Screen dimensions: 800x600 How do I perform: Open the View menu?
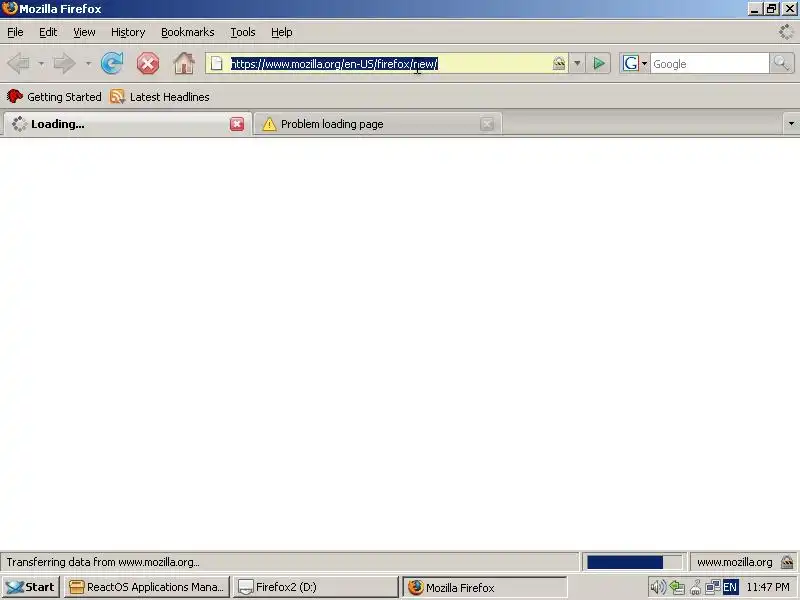(x=84, y=32)
